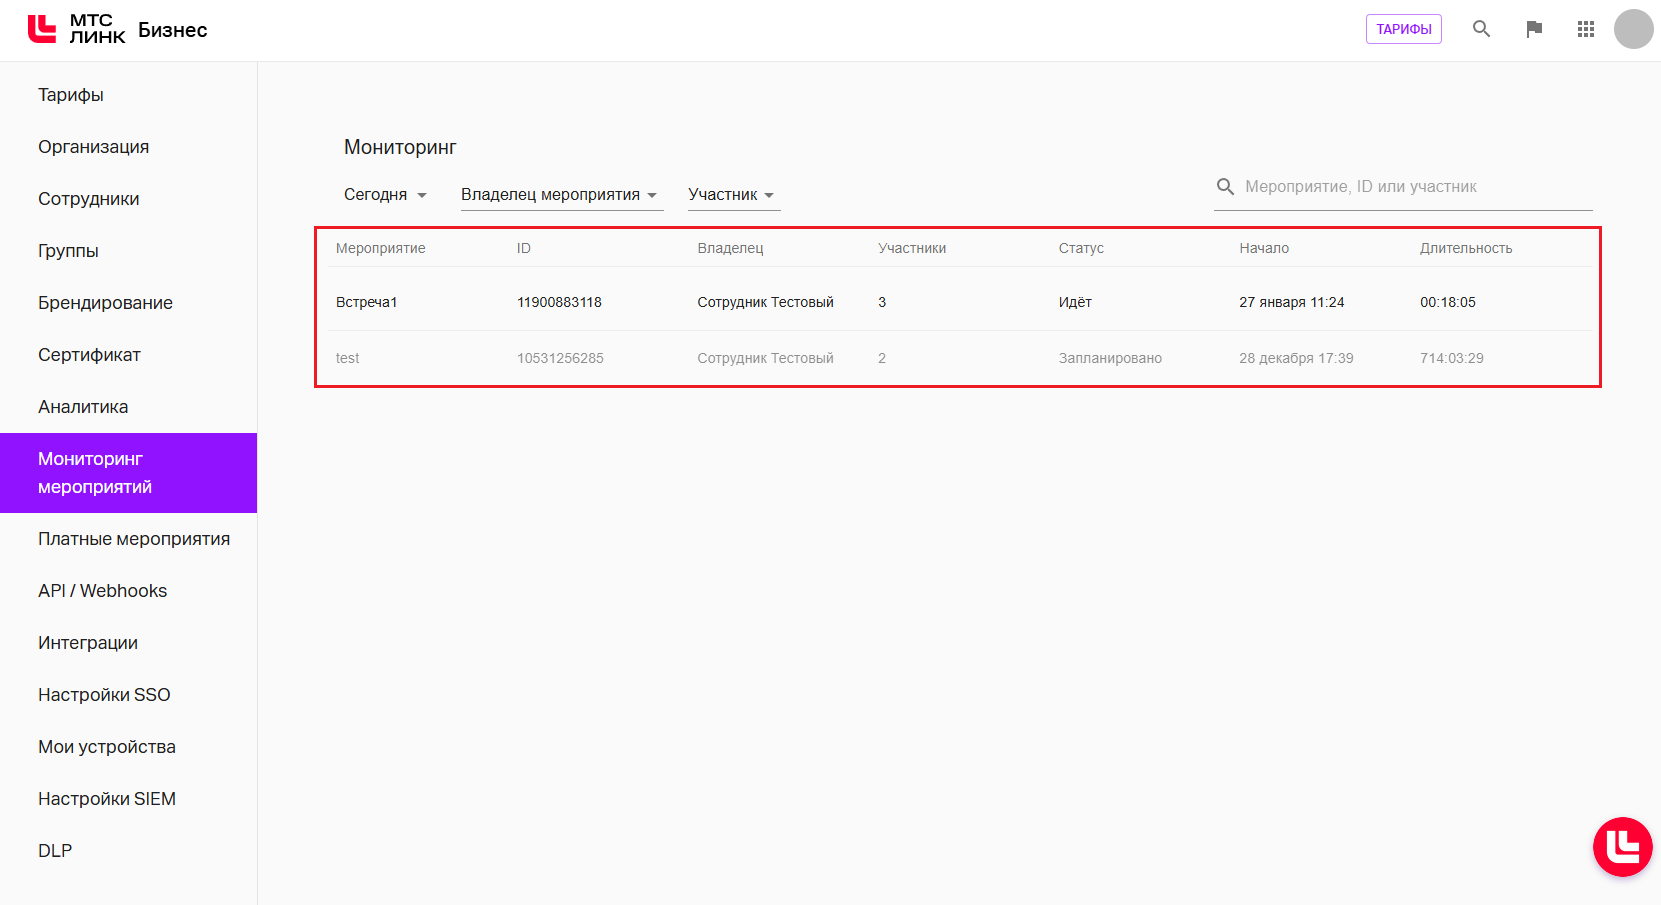Open the user profile avatar
1661x905 pixels.
[1633, 29]
